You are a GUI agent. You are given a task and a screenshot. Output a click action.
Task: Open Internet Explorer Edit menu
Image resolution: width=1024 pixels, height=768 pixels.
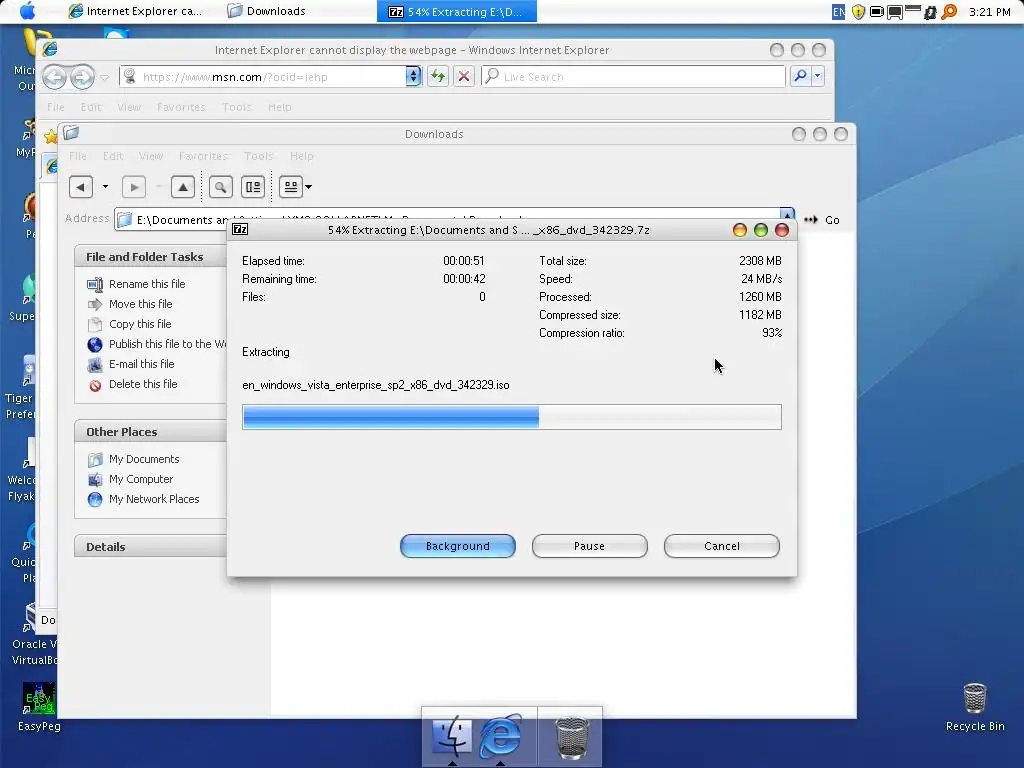[91, 107]
